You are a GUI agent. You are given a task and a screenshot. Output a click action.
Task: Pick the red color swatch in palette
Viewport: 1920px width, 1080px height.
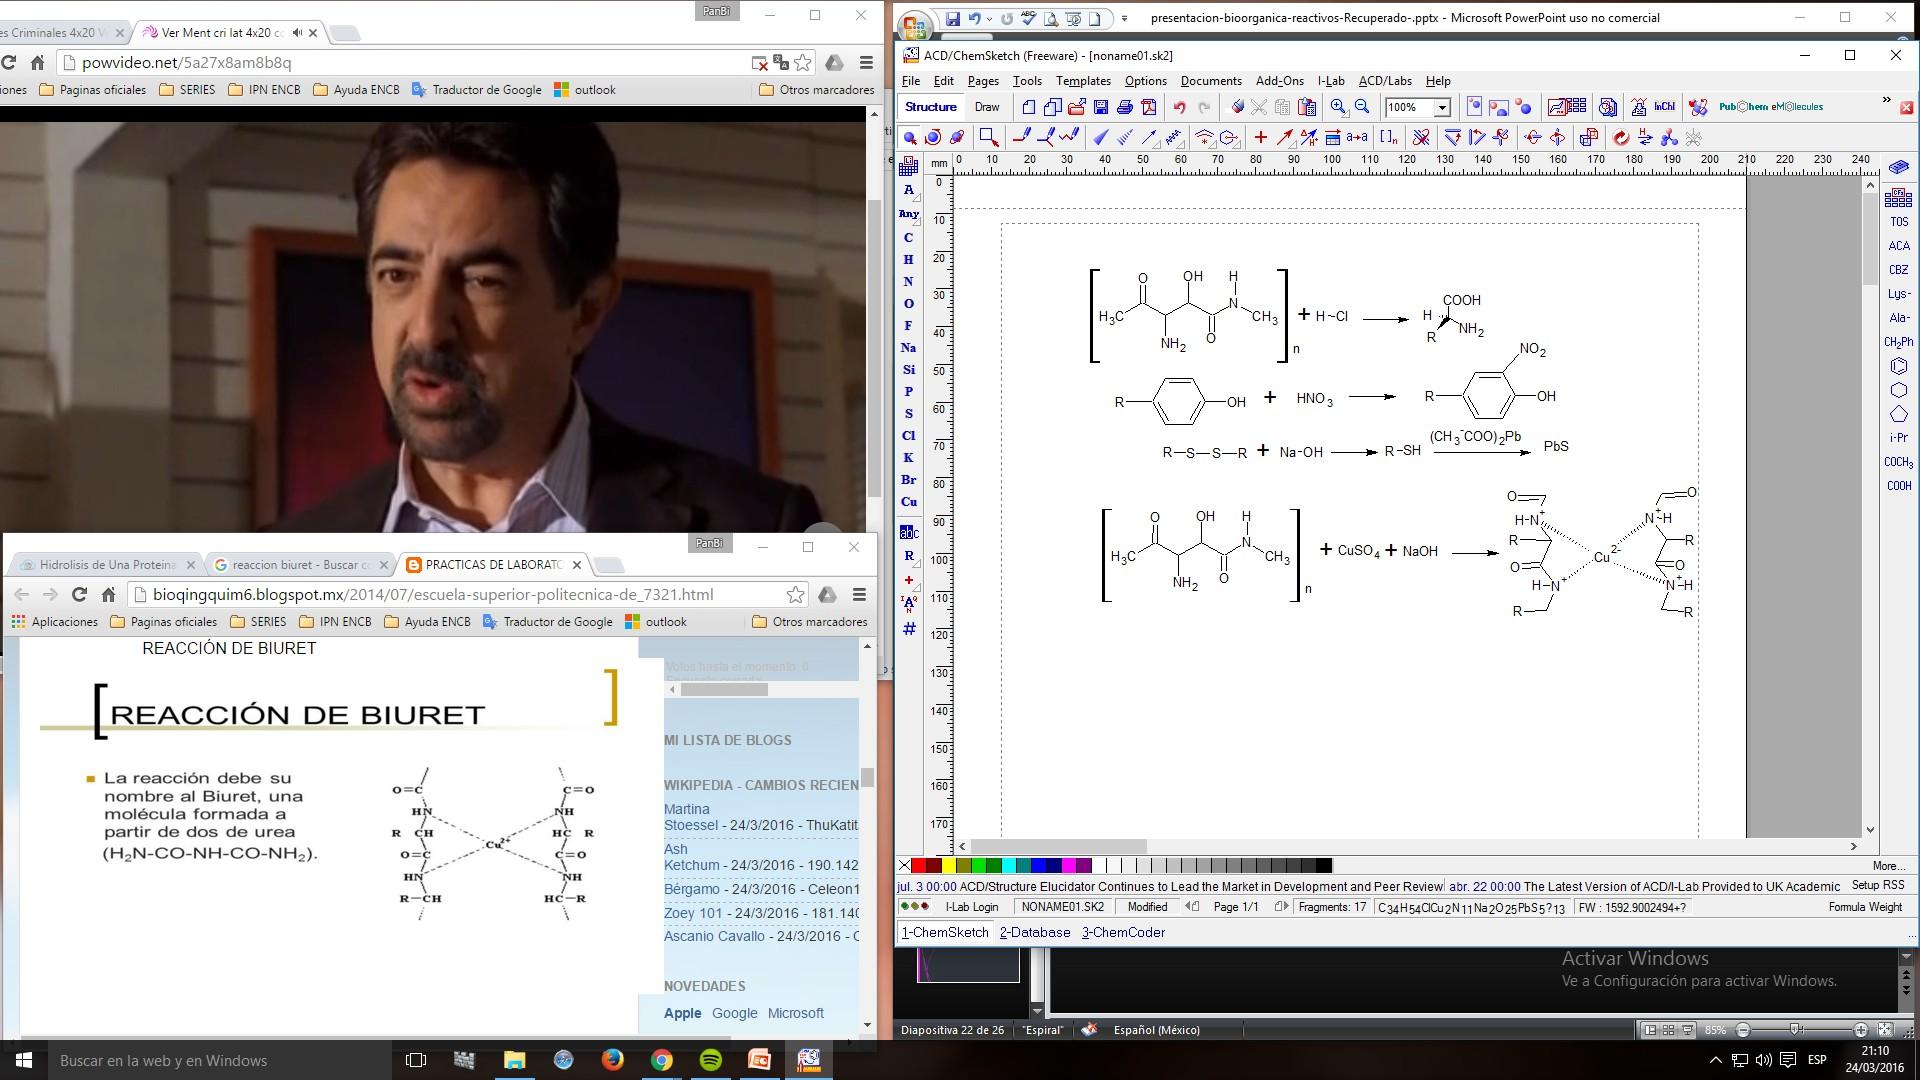pyautogui.click(x=918, y=866)
